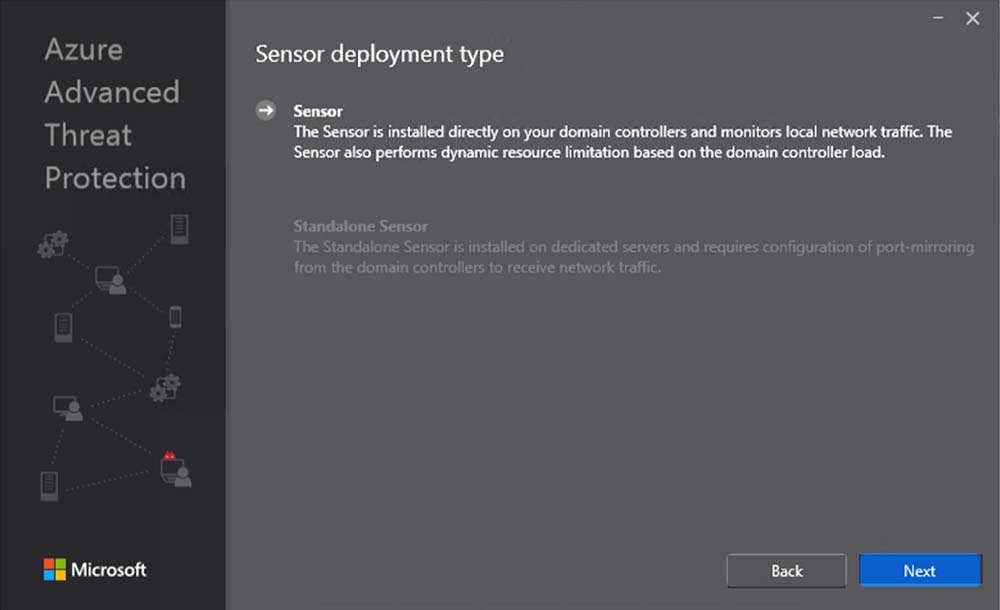1000x610 pixels.
Task: Click the Microsoft wordmark text
Action: pos(108,570)
